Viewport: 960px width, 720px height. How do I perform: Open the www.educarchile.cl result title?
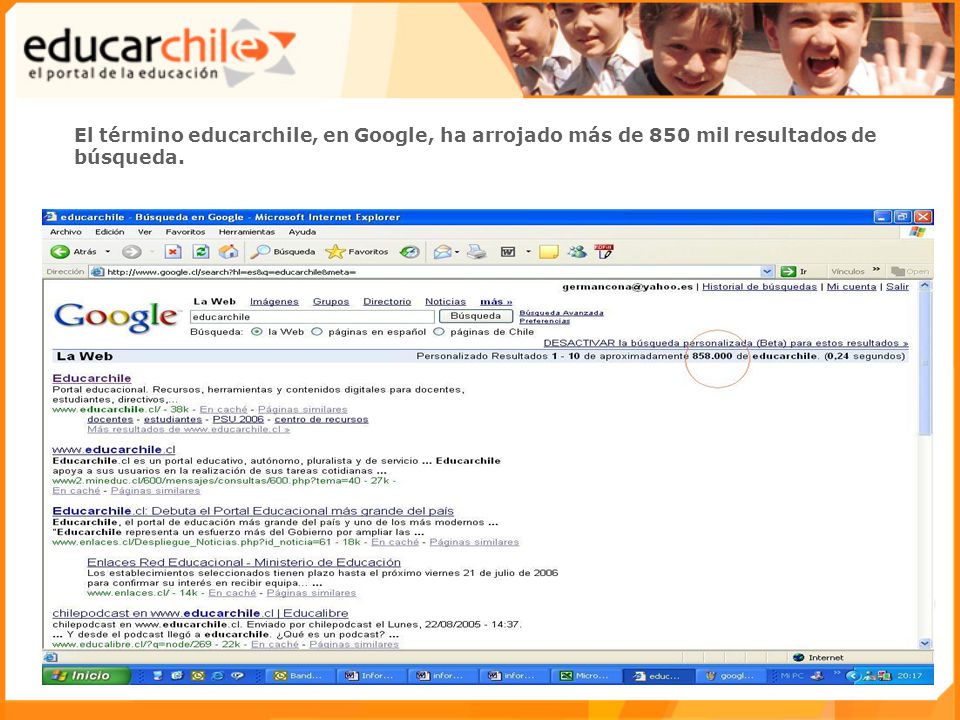(x=114, y=449)
